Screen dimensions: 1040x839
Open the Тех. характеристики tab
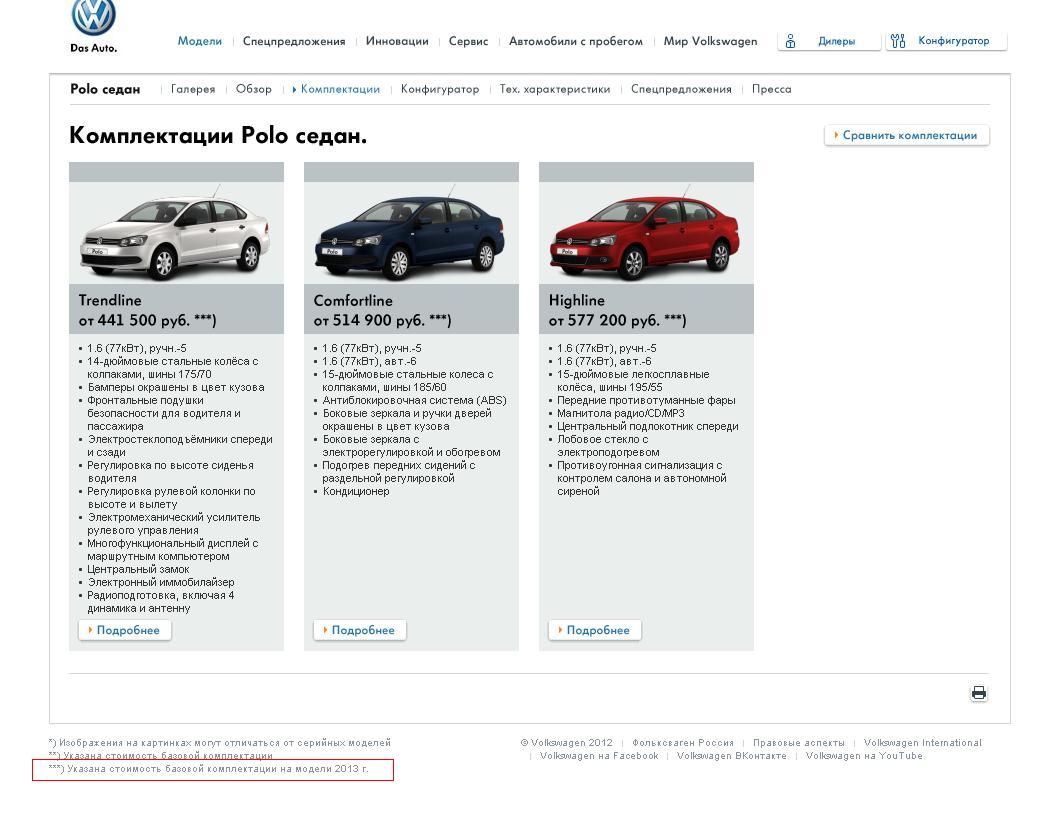554,89
